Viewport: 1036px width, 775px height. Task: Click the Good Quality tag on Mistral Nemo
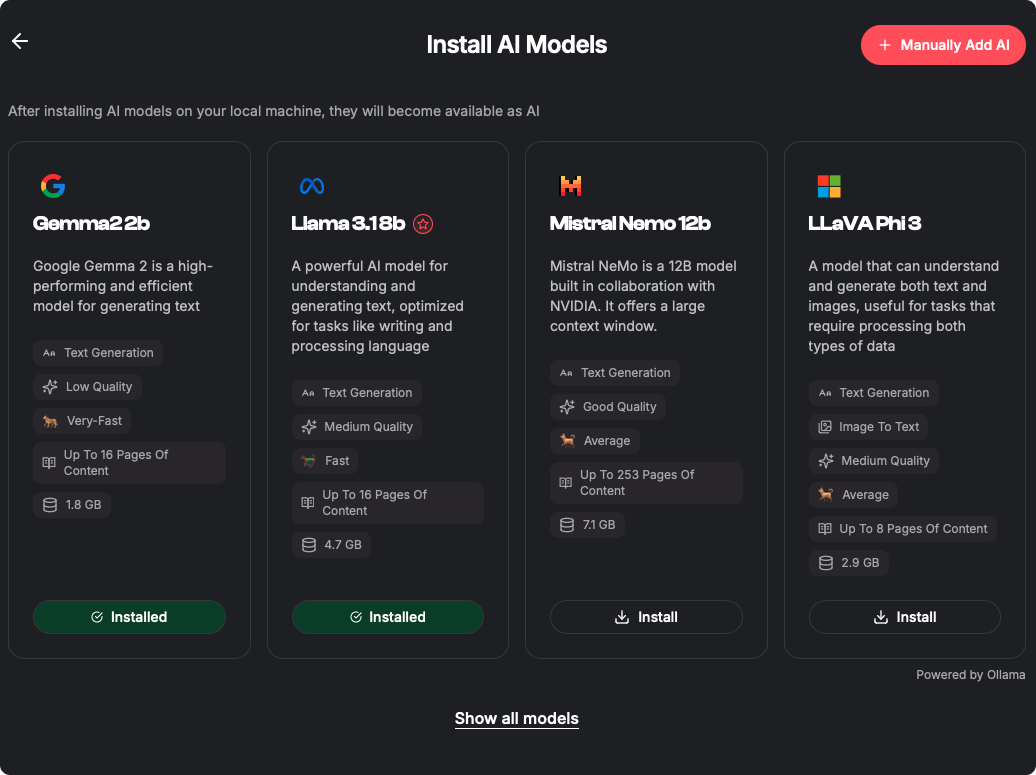point(608,407)
